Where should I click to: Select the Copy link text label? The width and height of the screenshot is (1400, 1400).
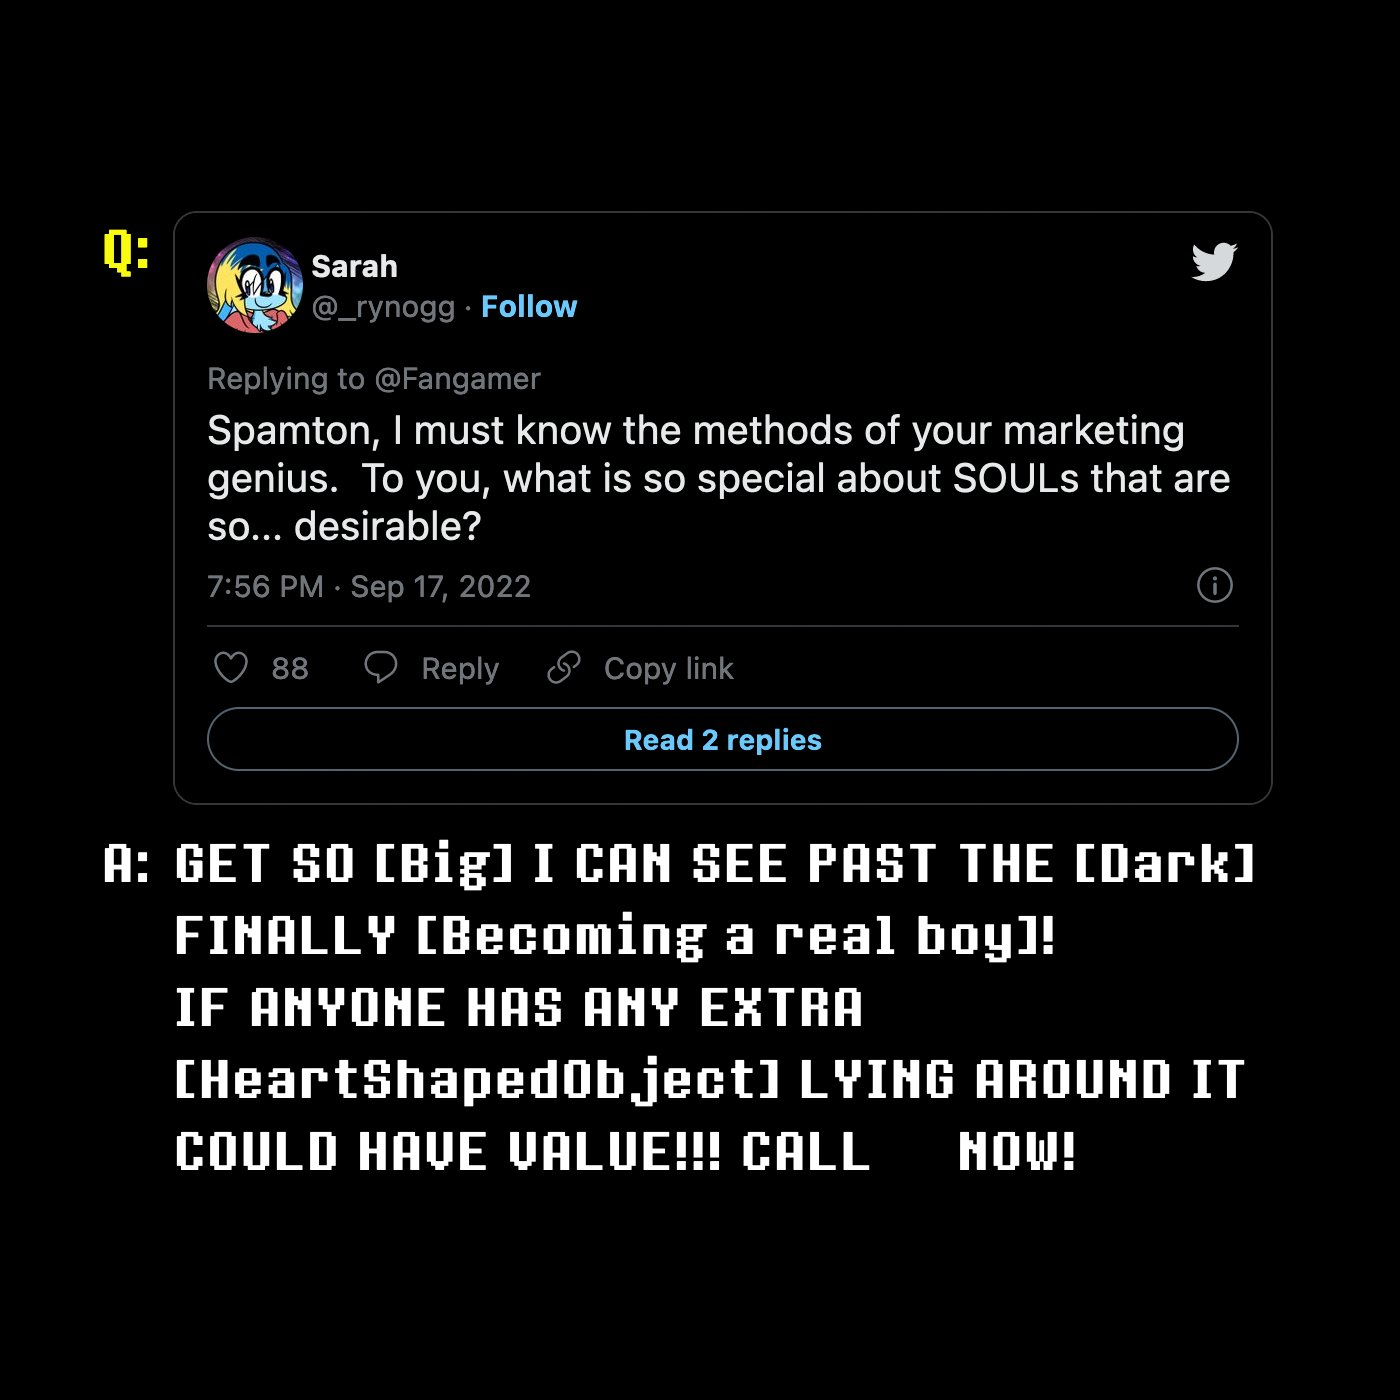668,668
